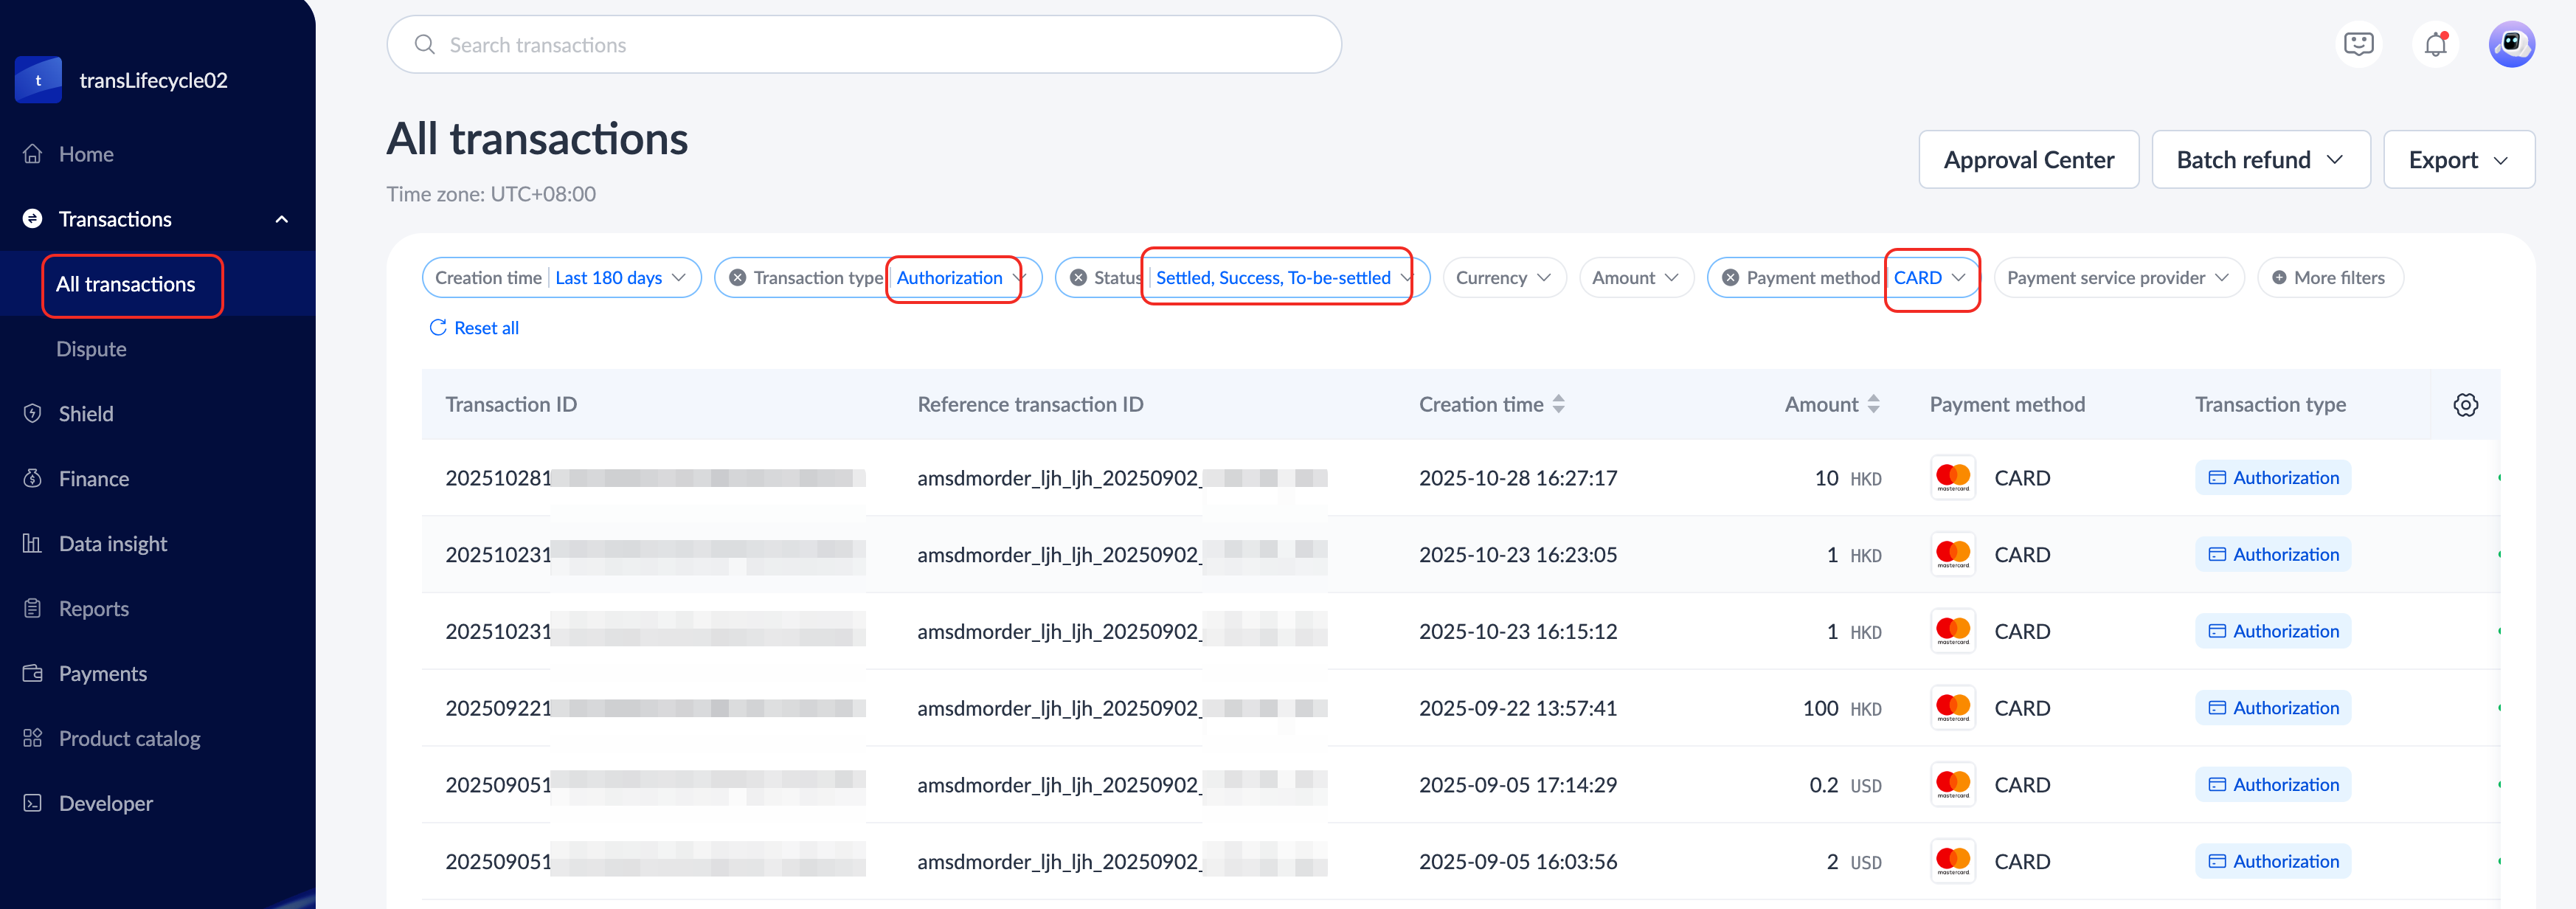
Task: Click the Approval Center button
Action: pyautogui.click(x=2028, y=160)
